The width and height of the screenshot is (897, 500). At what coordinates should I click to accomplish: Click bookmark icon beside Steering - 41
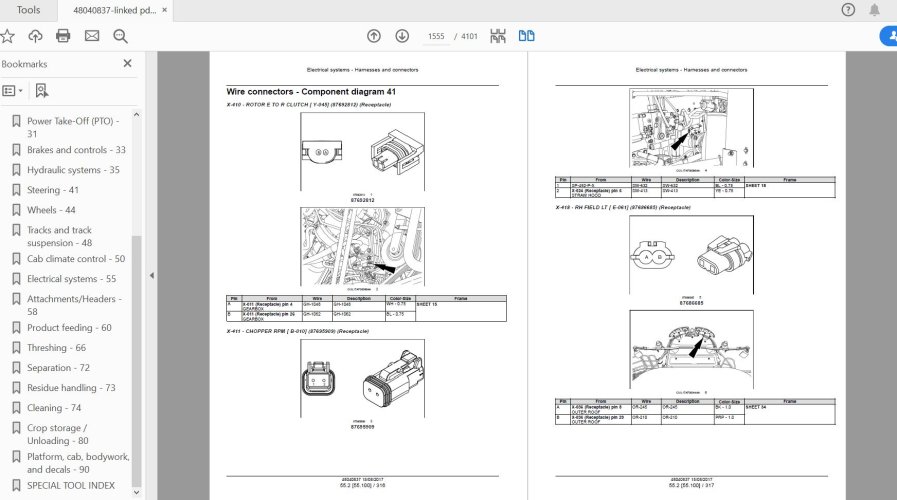pos(16,190)
